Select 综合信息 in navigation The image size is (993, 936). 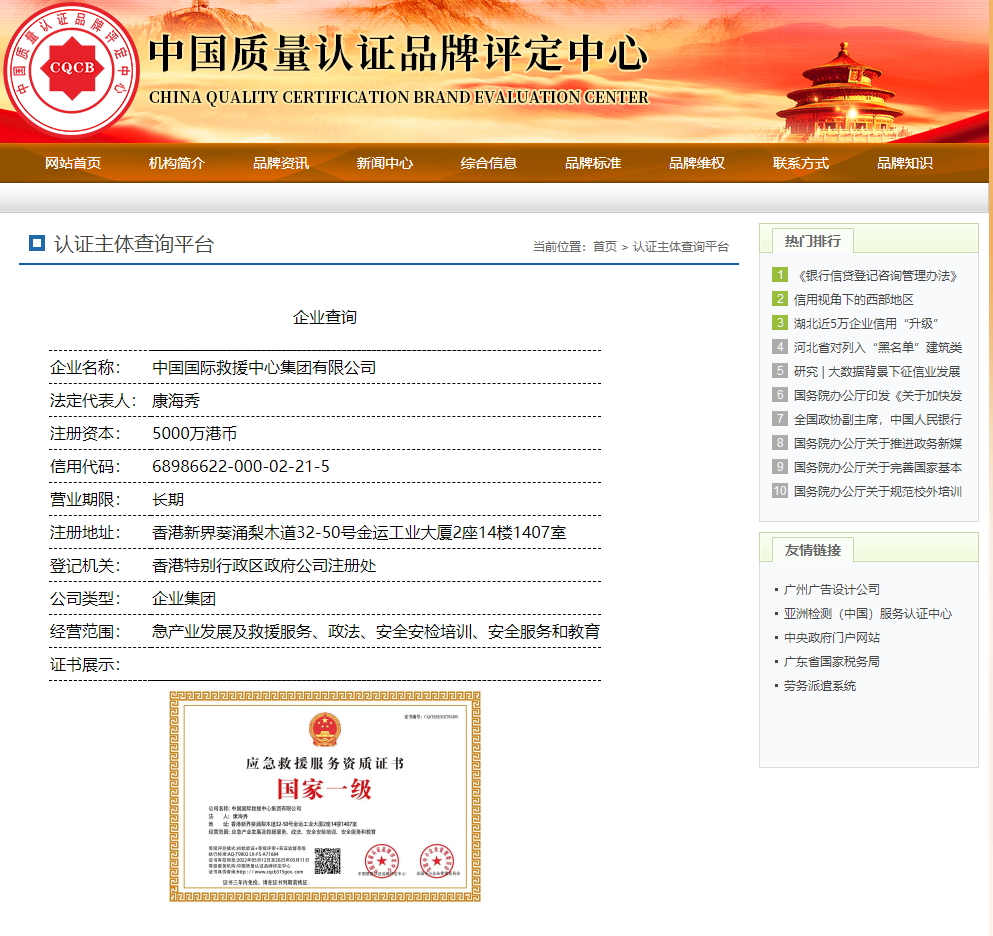[488, 163]
